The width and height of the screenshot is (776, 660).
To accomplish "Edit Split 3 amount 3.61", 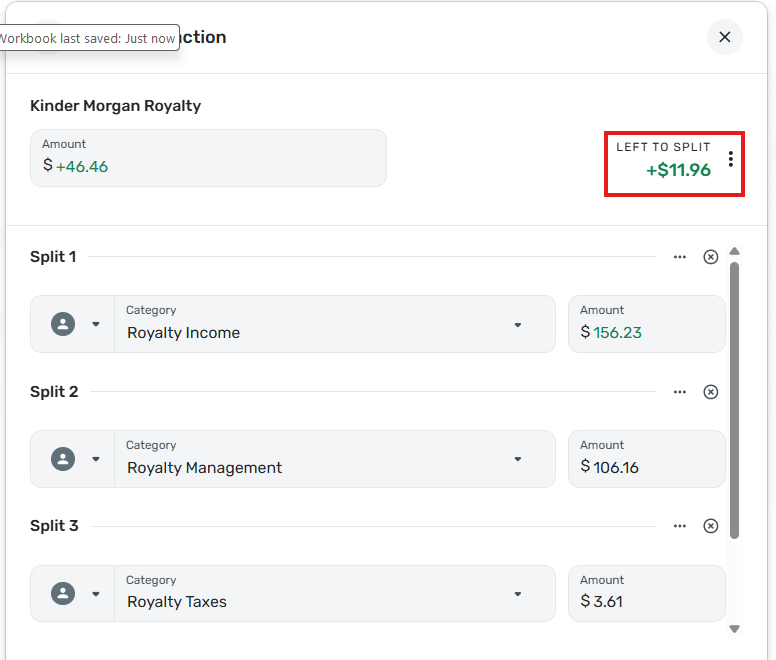I will [646, 602].
